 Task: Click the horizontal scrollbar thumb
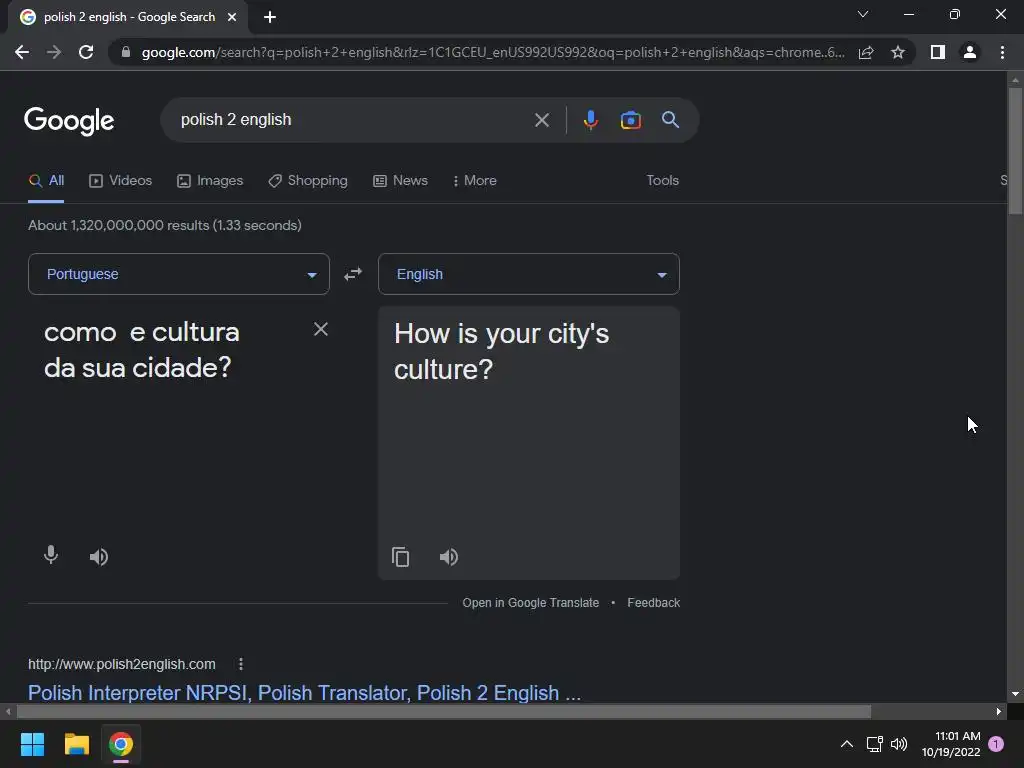point(443,711)
